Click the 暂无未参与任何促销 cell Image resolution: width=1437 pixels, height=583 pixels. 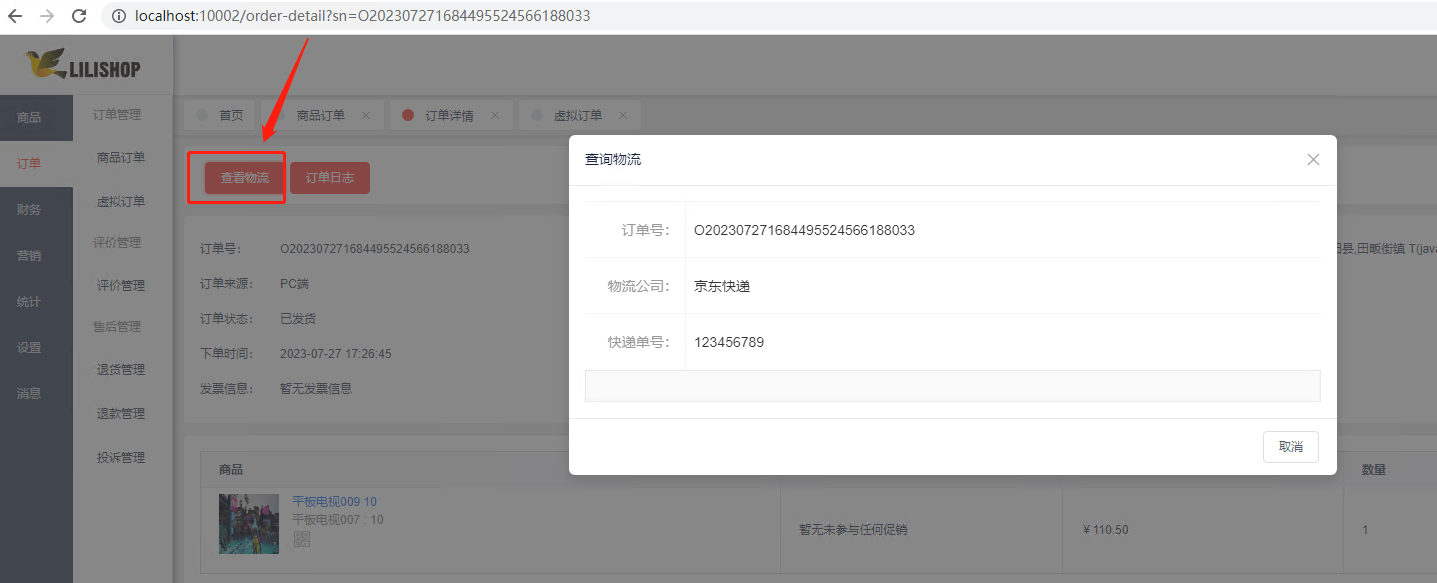coord(852,530)
